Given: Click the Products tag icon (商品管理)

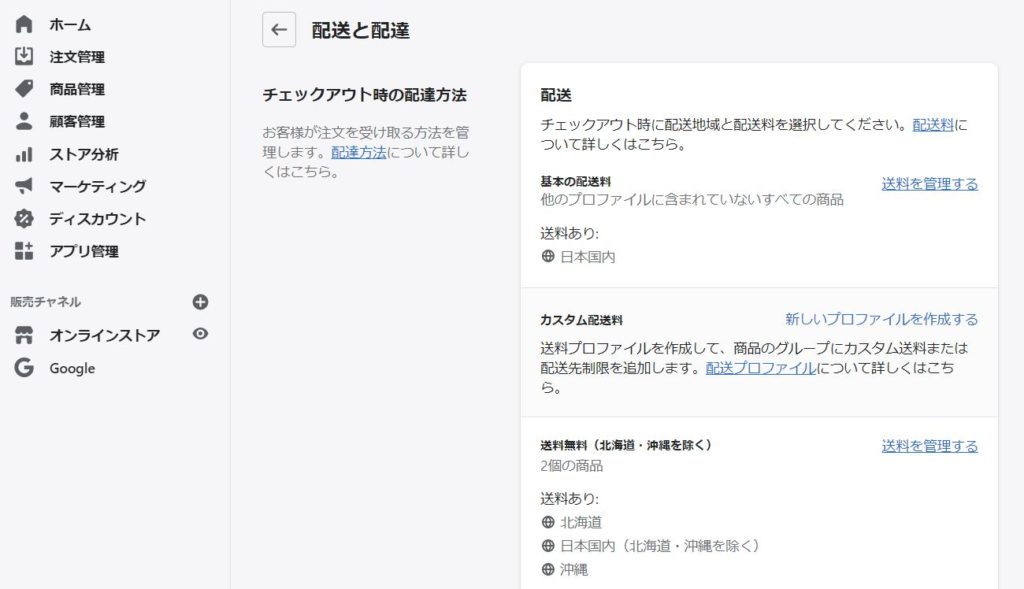Looking at the screenshot, I should [x=24, y=89].
